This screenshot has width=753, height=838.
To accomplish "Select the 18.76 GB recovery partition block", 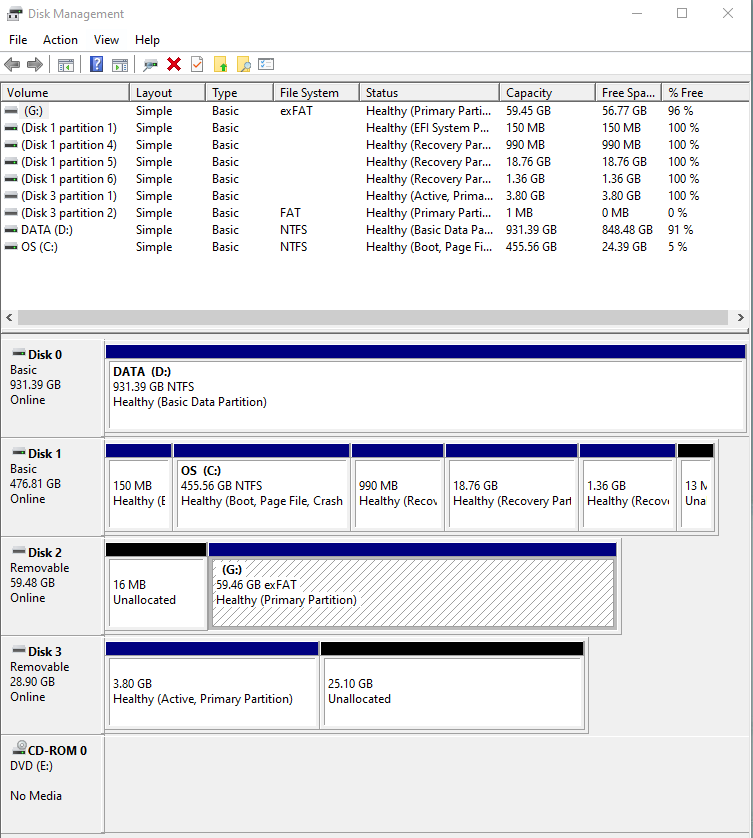I will pyautogui.click(x=512, y=487).
